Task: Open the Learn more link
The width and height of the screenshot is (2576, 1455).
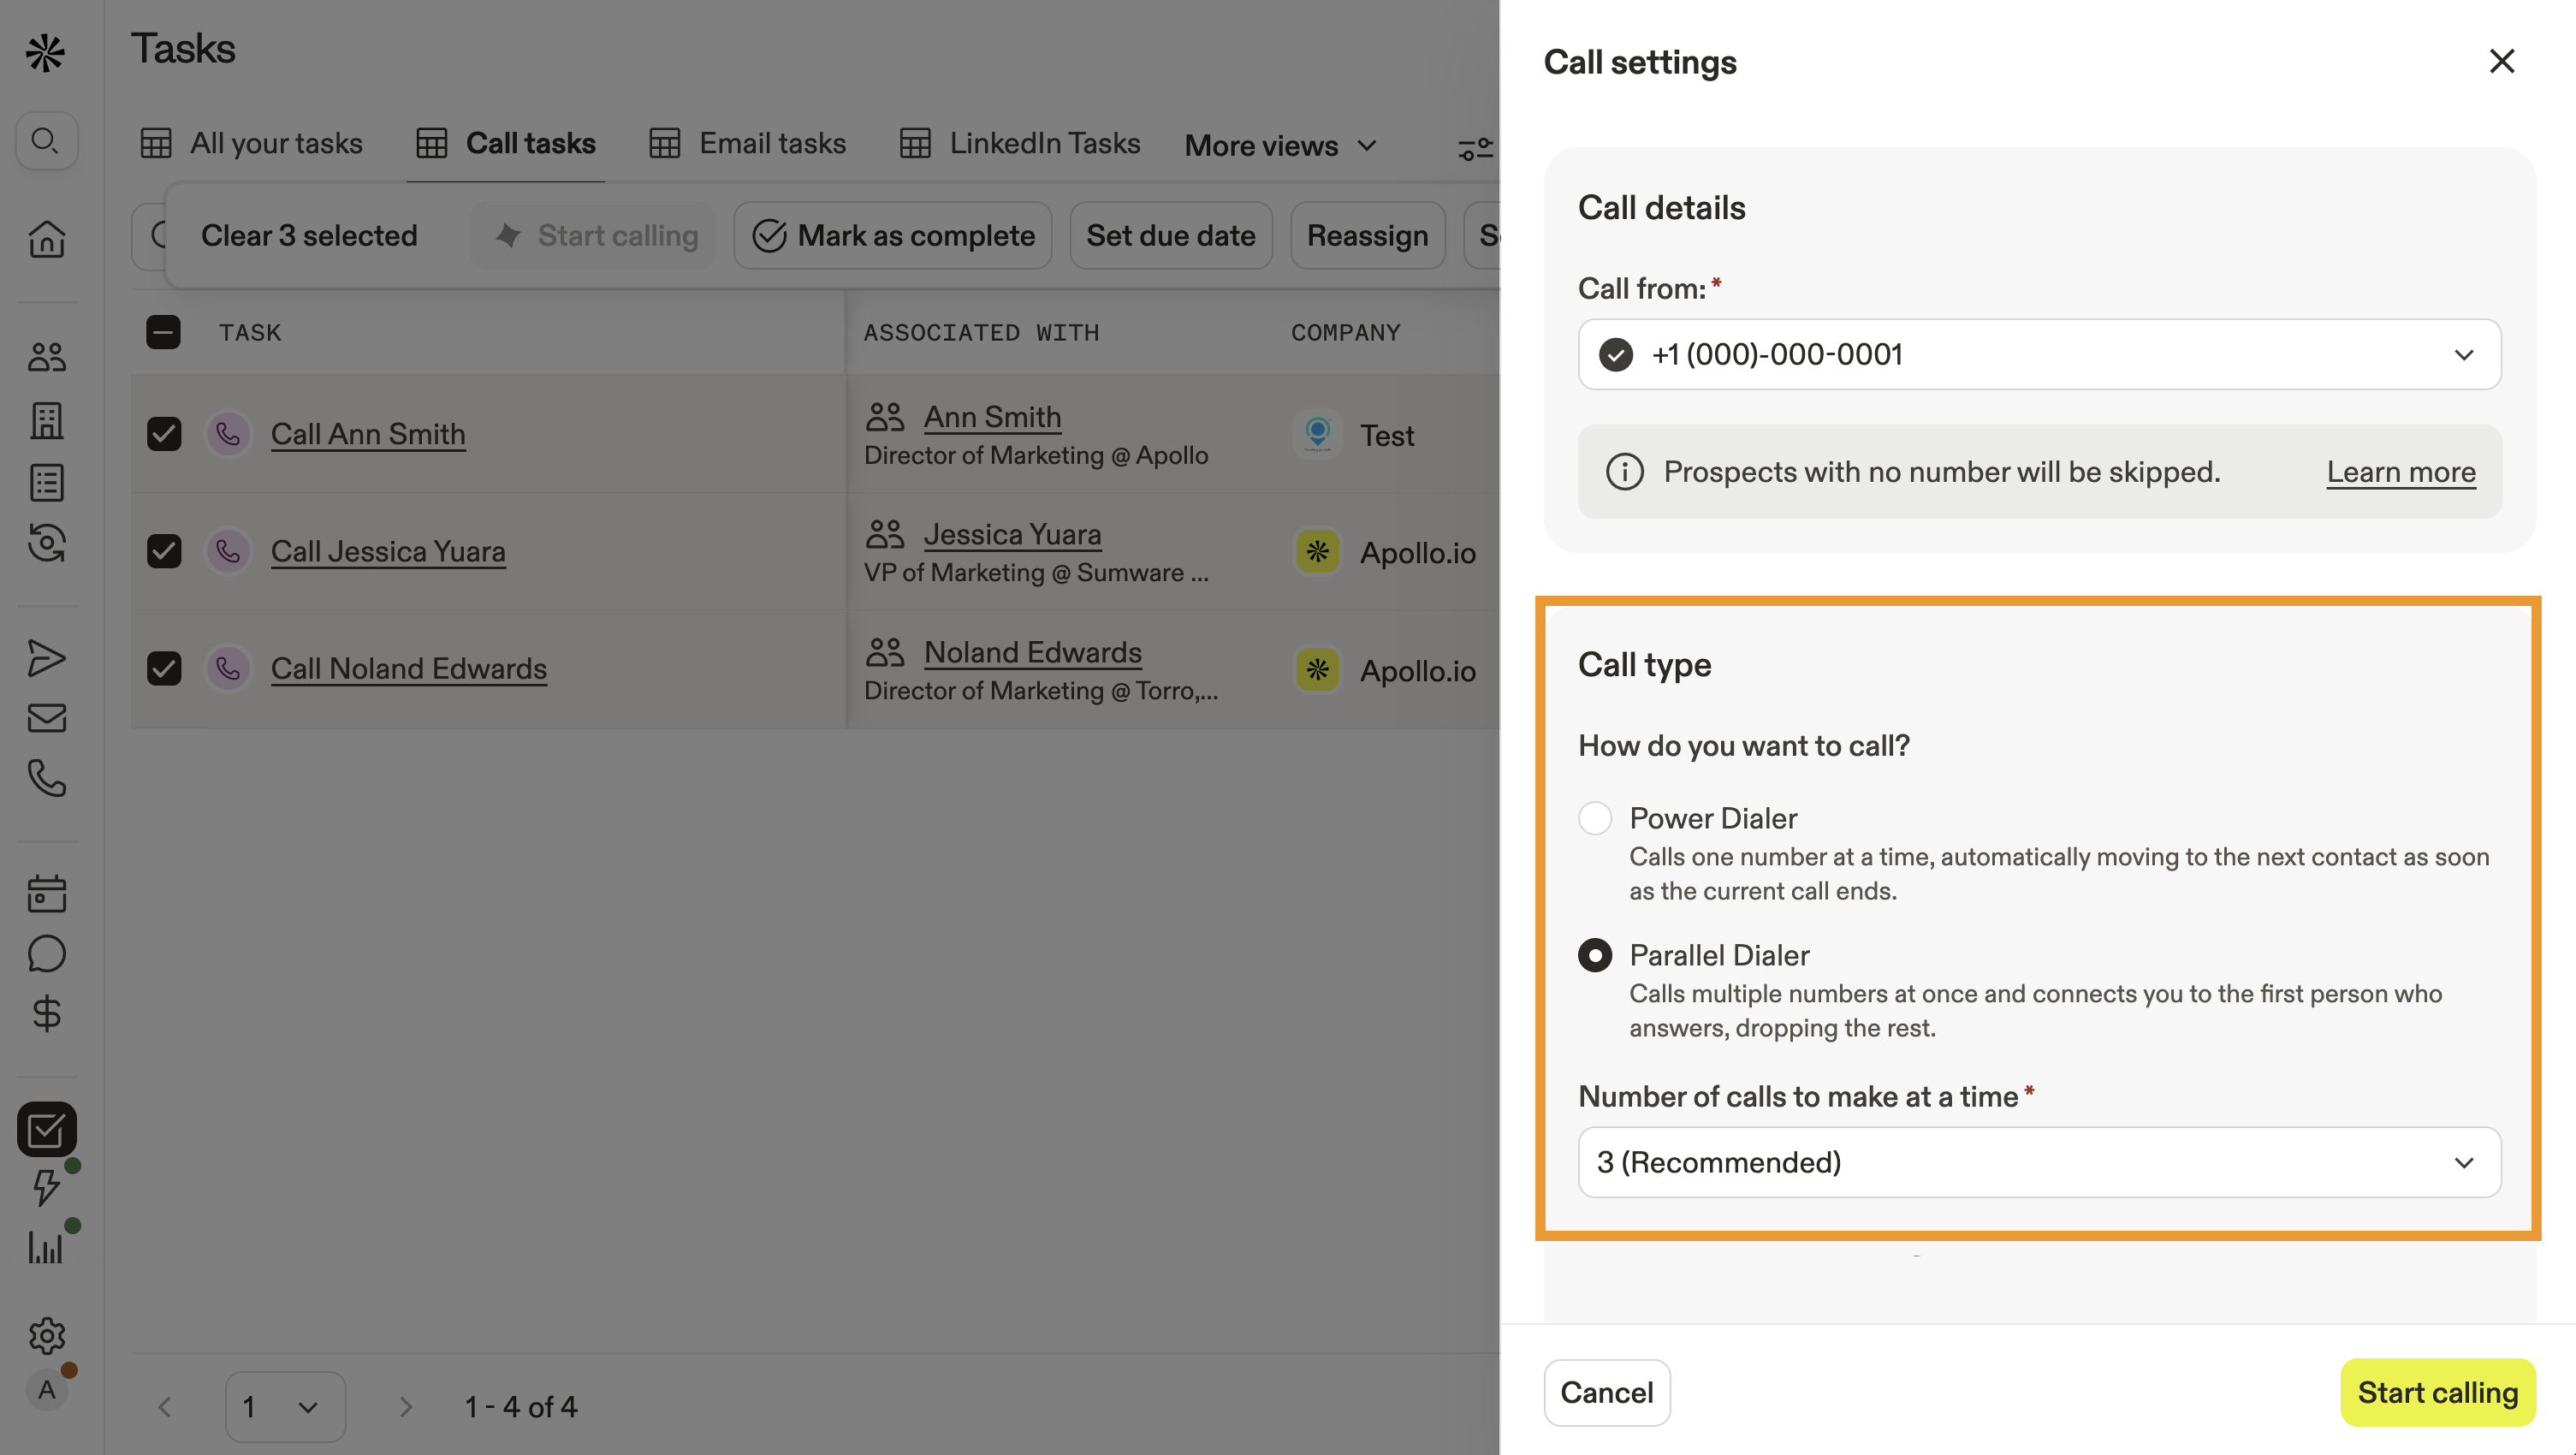Action: pyautogui.click(x=2400, y=472)
